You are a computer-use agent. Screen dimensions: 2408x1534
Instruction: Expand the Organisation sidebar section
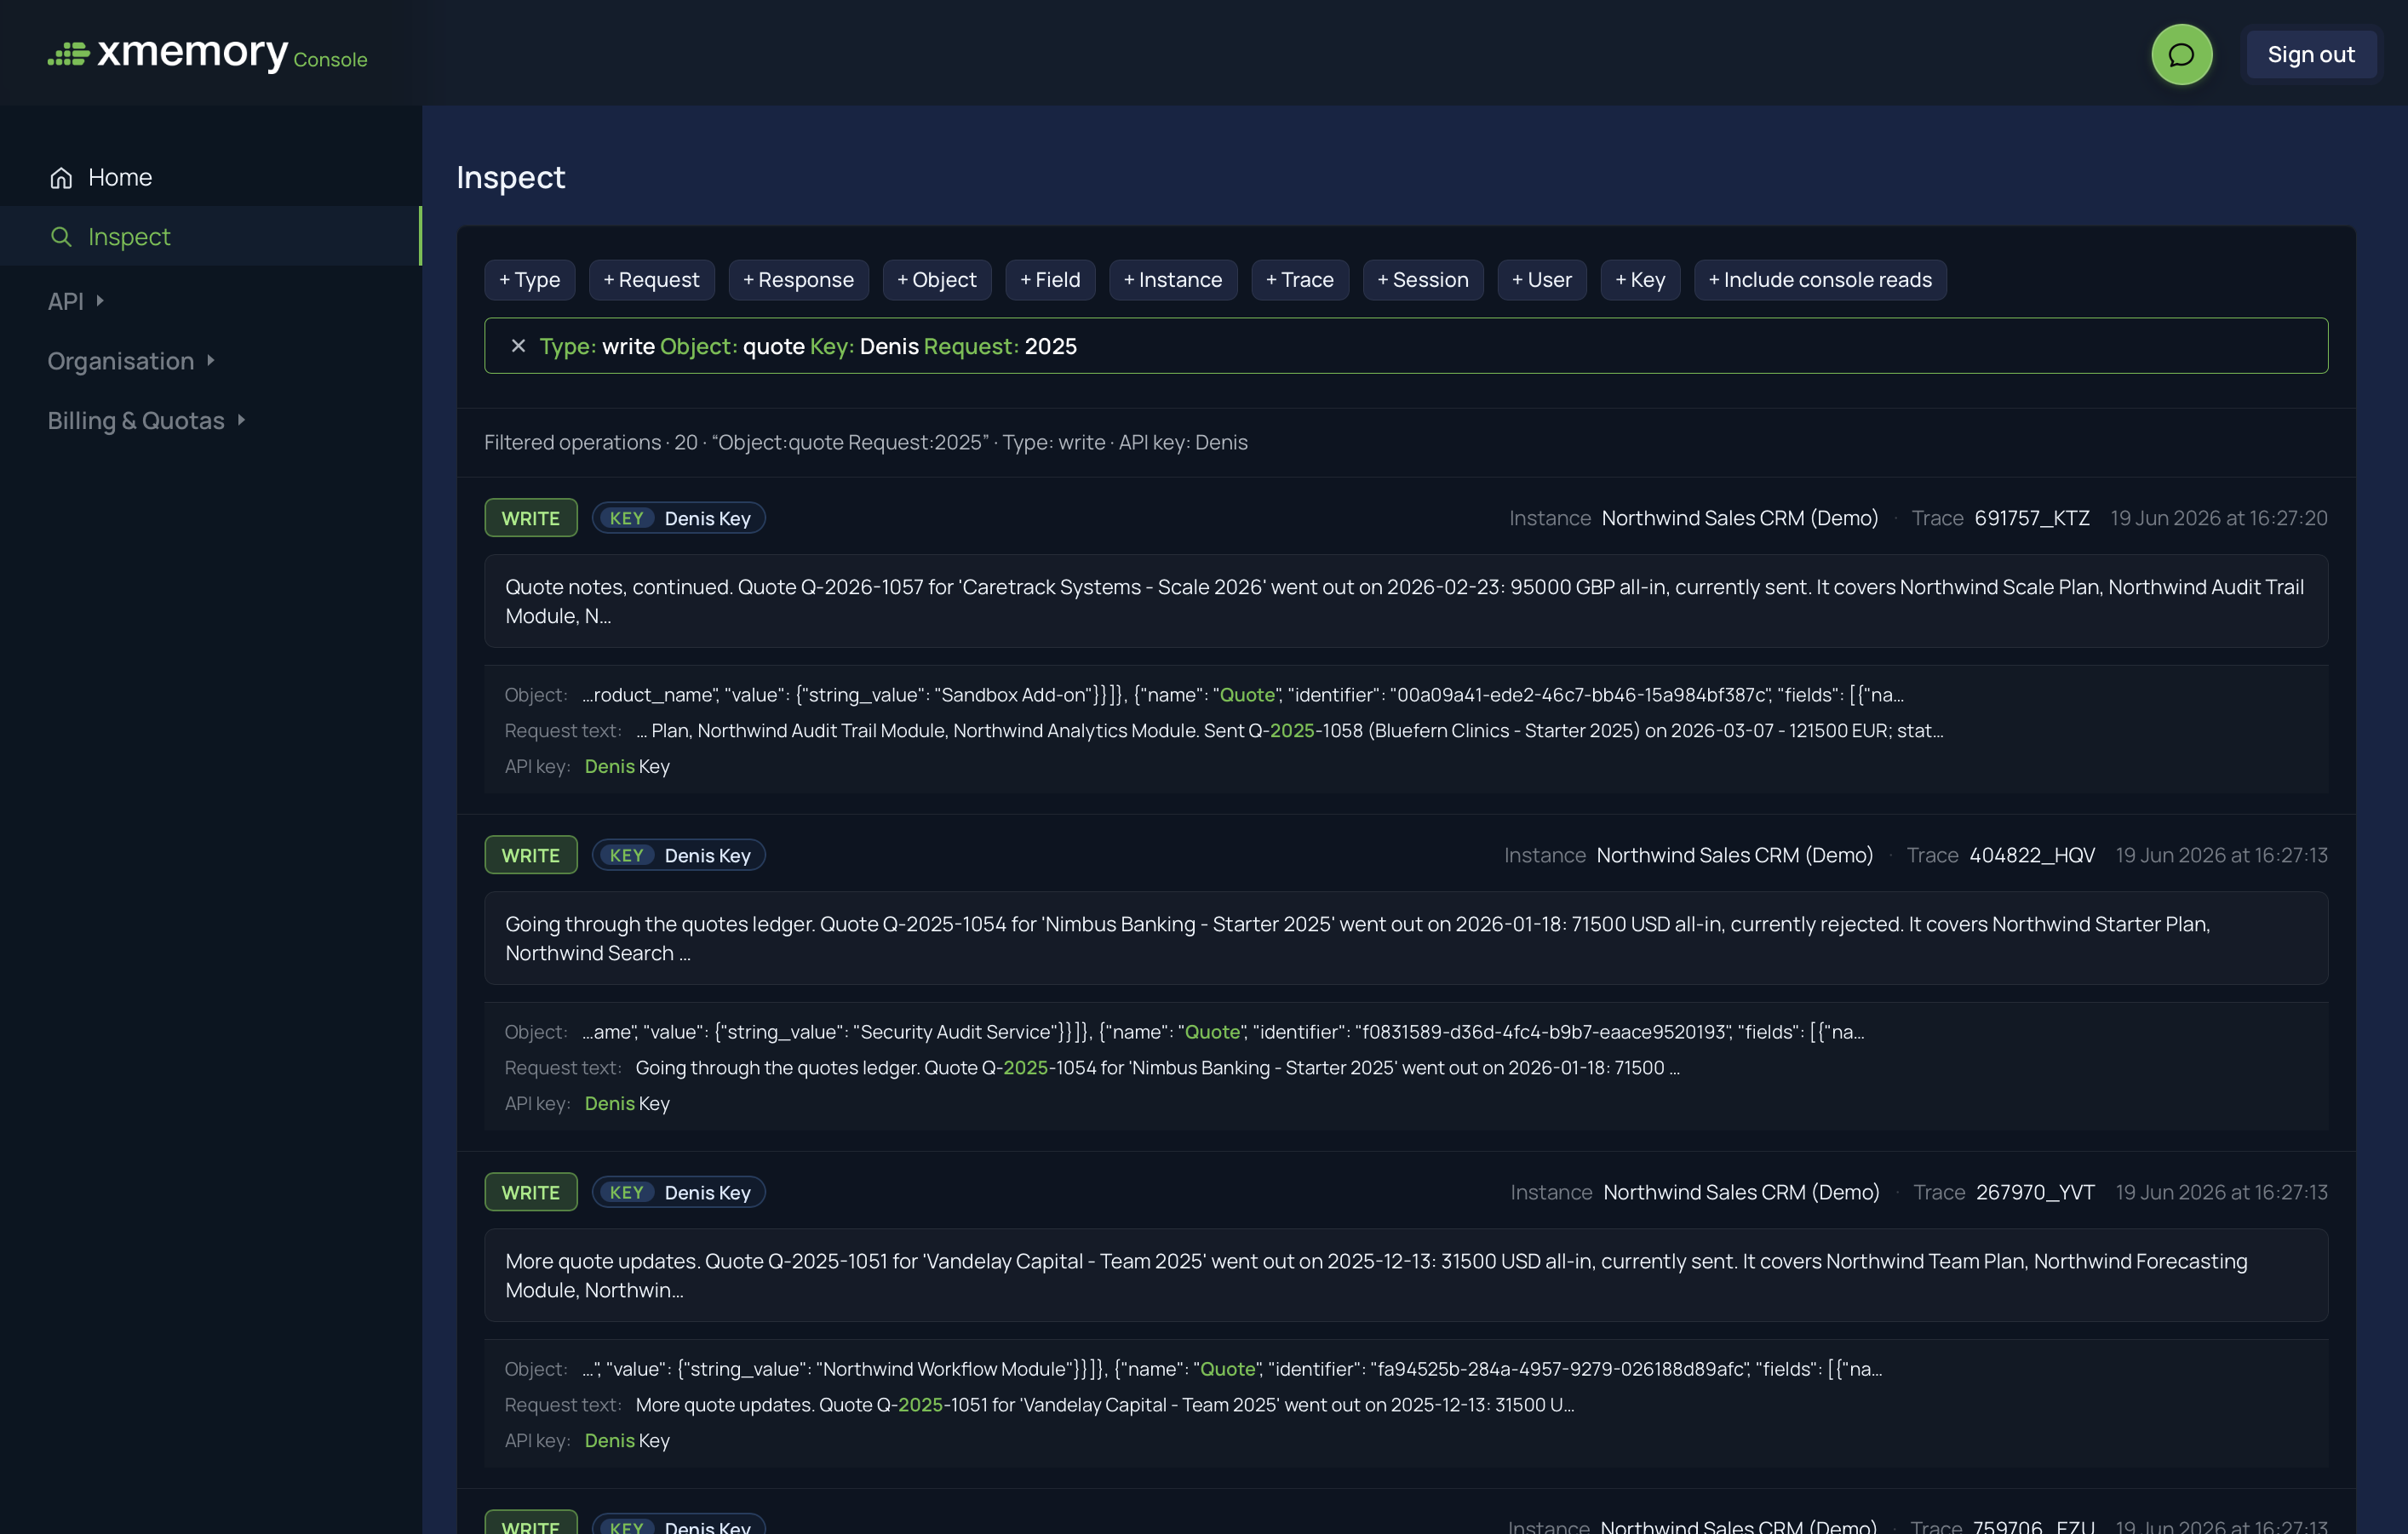pyautogui.click(x=131, y=360)
